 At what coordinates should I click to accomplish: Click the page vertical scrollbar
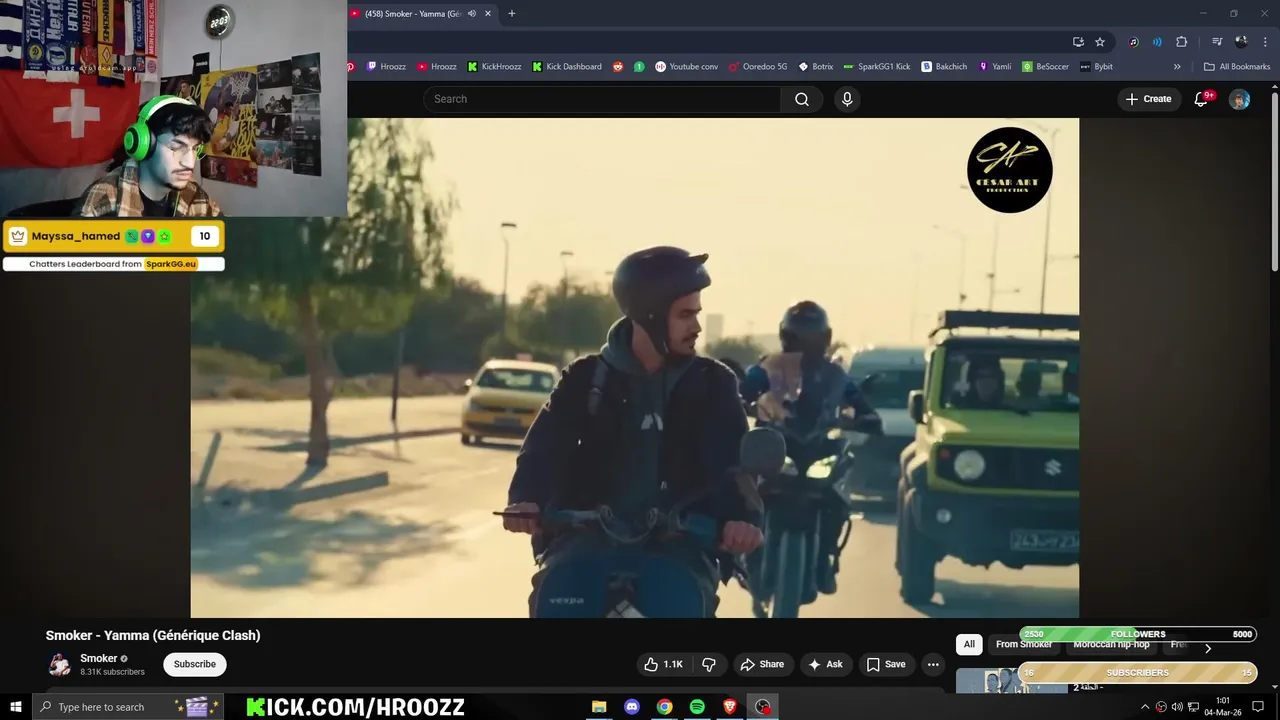click(1274, 180)
